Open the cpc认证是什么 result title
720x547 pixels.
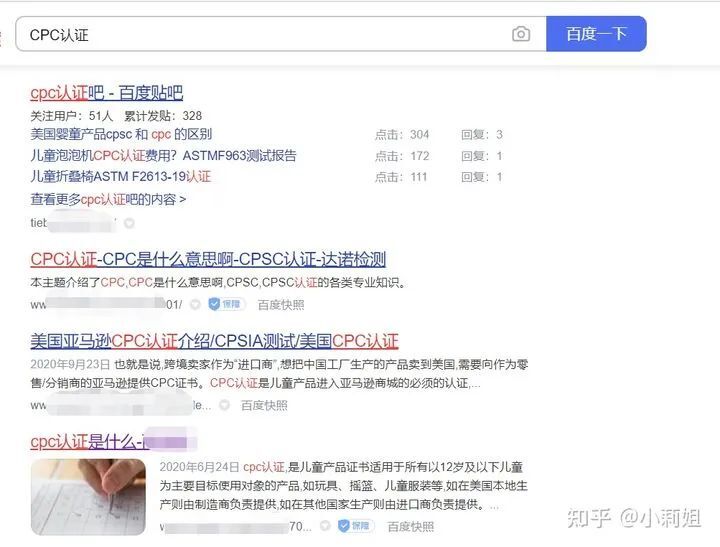pos(113,442)
